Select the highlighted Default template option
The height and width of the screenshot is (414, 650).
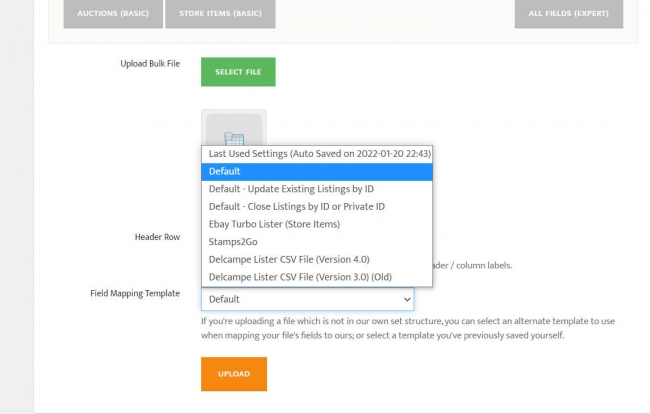316,171
